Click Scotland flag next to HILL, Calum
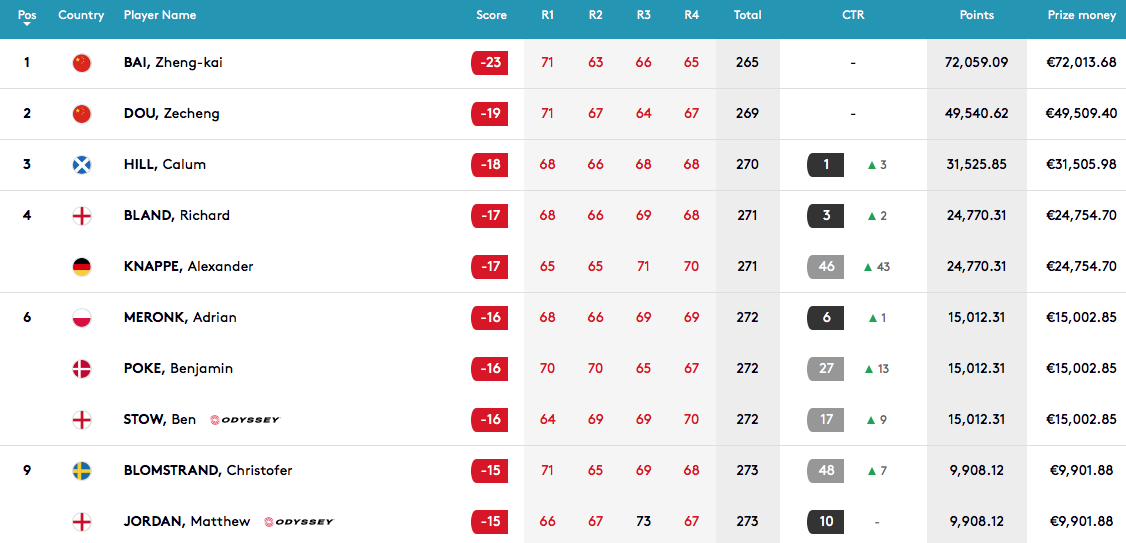The width and height of the screenshot is (1126, 543). pos(82,164)
